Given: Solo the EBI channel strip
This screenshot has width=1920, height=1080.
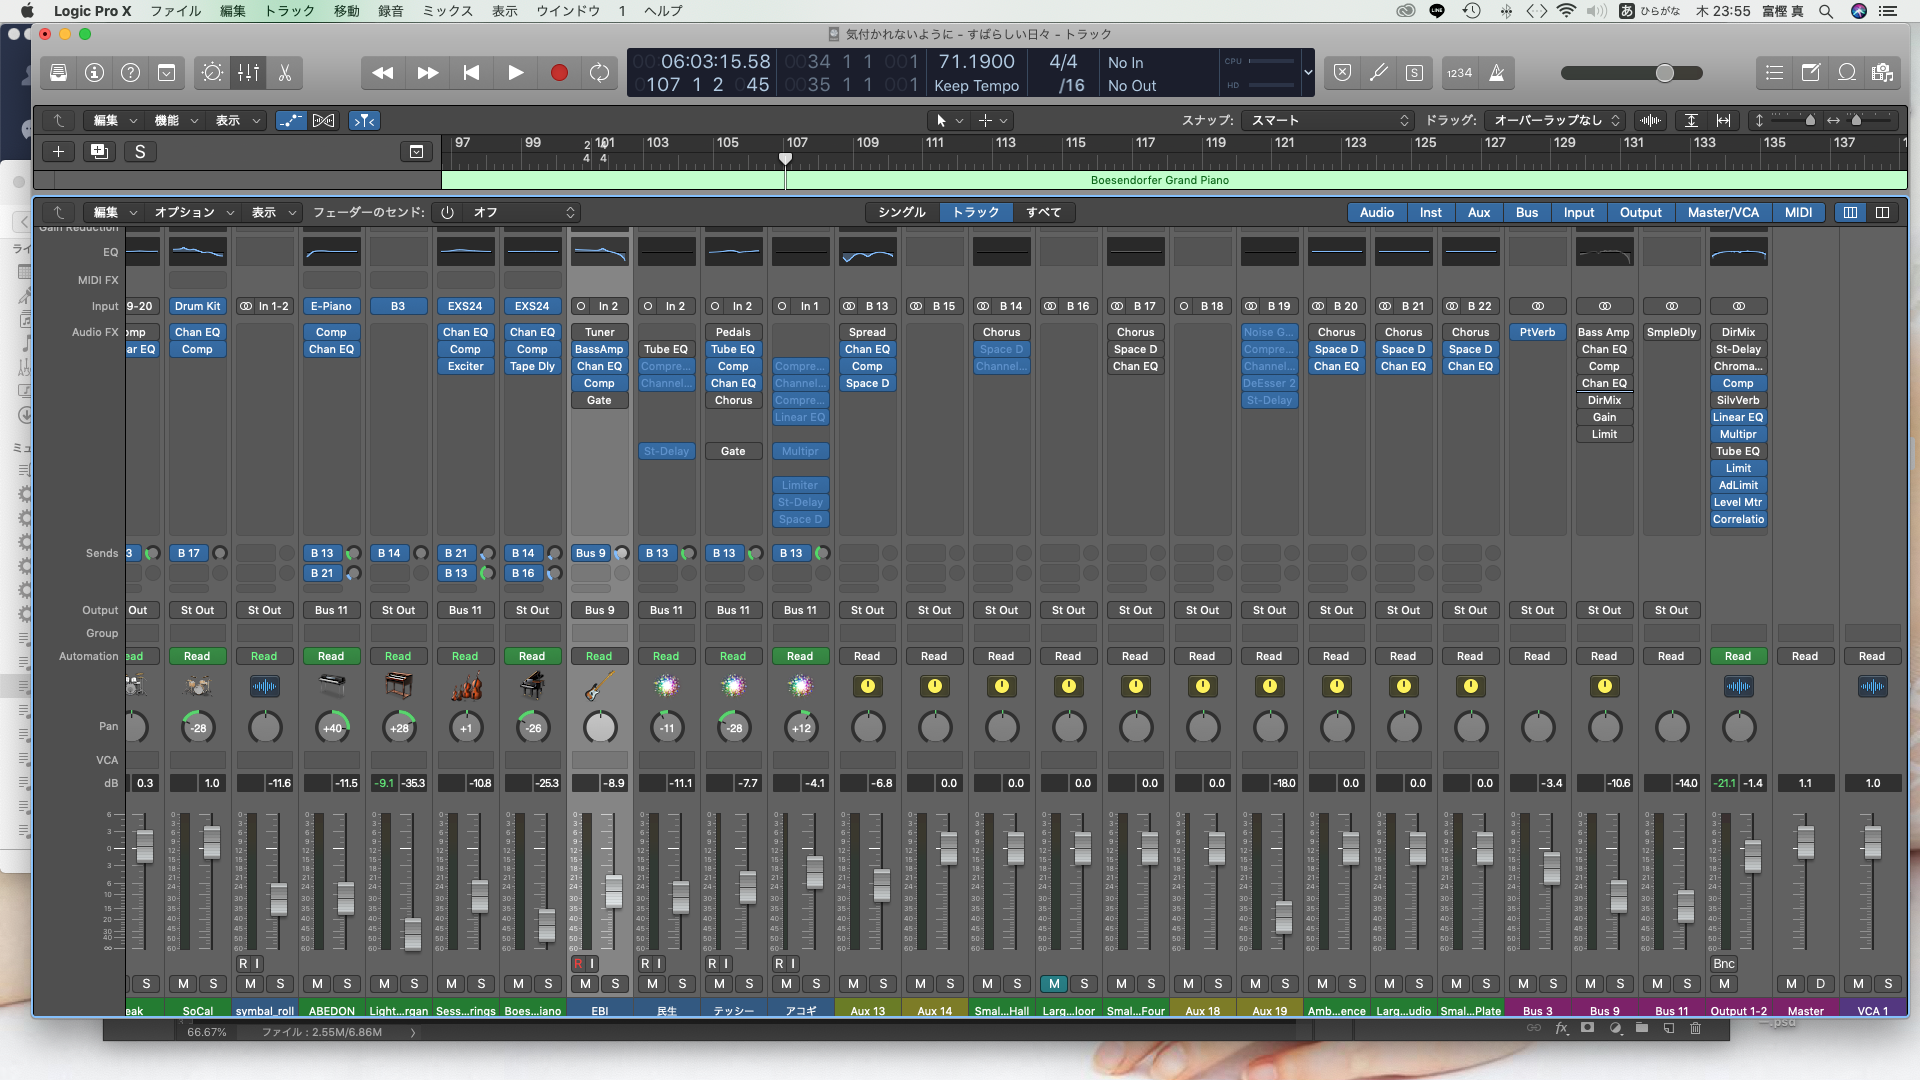Looking at the screenshot, I should point(615,984).
